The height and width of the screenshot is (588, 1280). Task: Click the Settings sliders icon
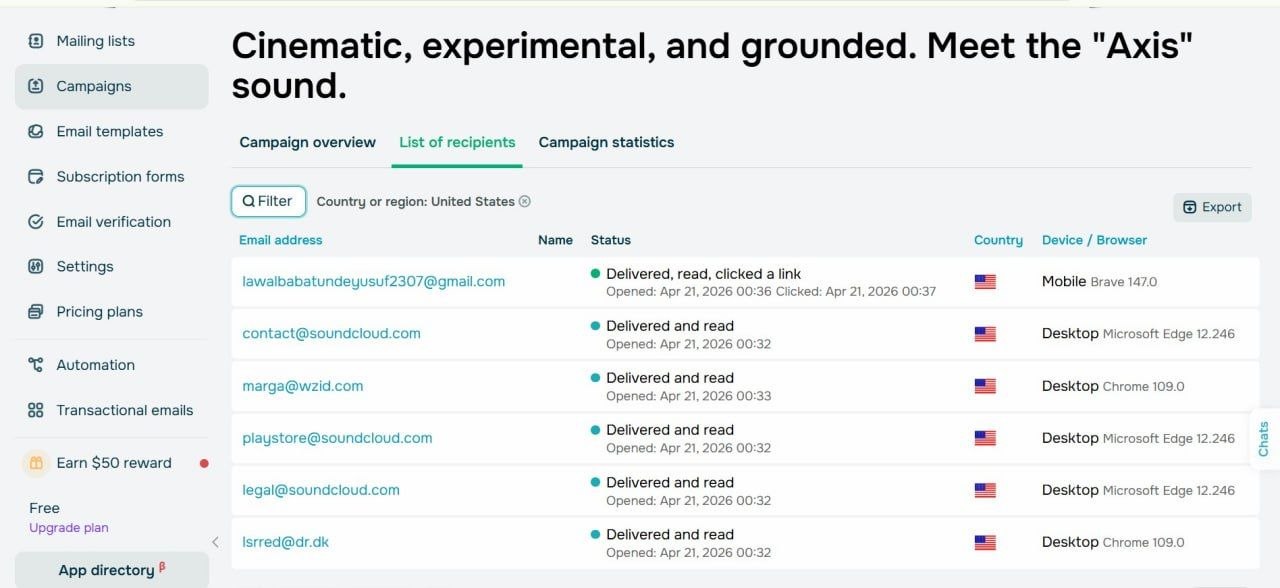36,266
